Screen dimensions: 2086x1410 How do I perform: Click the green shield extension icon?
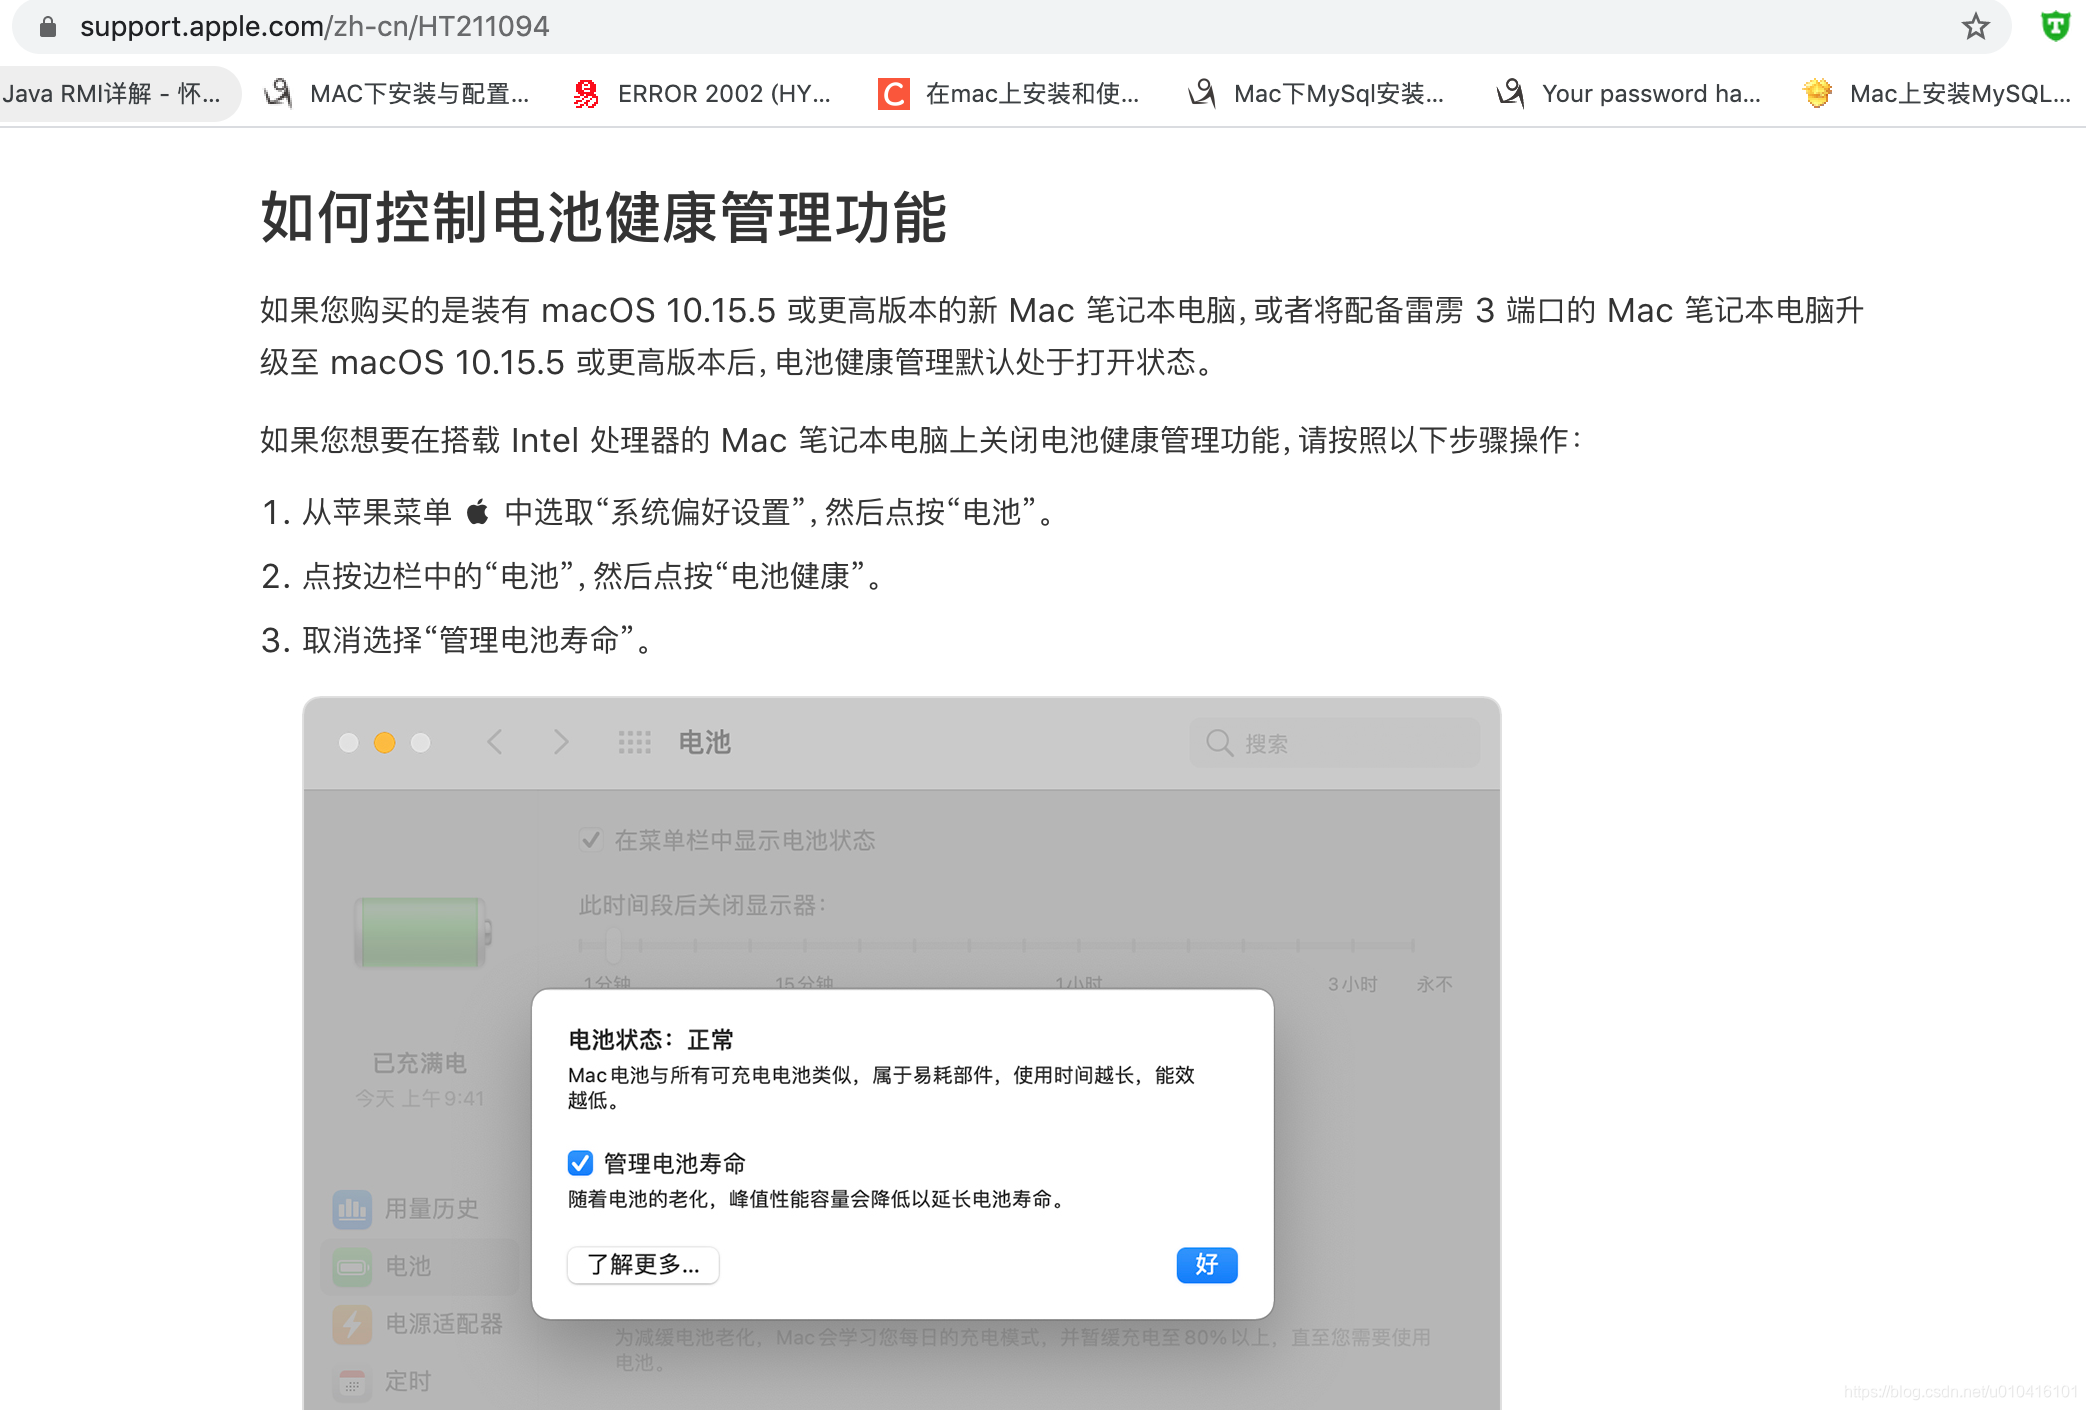[x=2055, y=26]
